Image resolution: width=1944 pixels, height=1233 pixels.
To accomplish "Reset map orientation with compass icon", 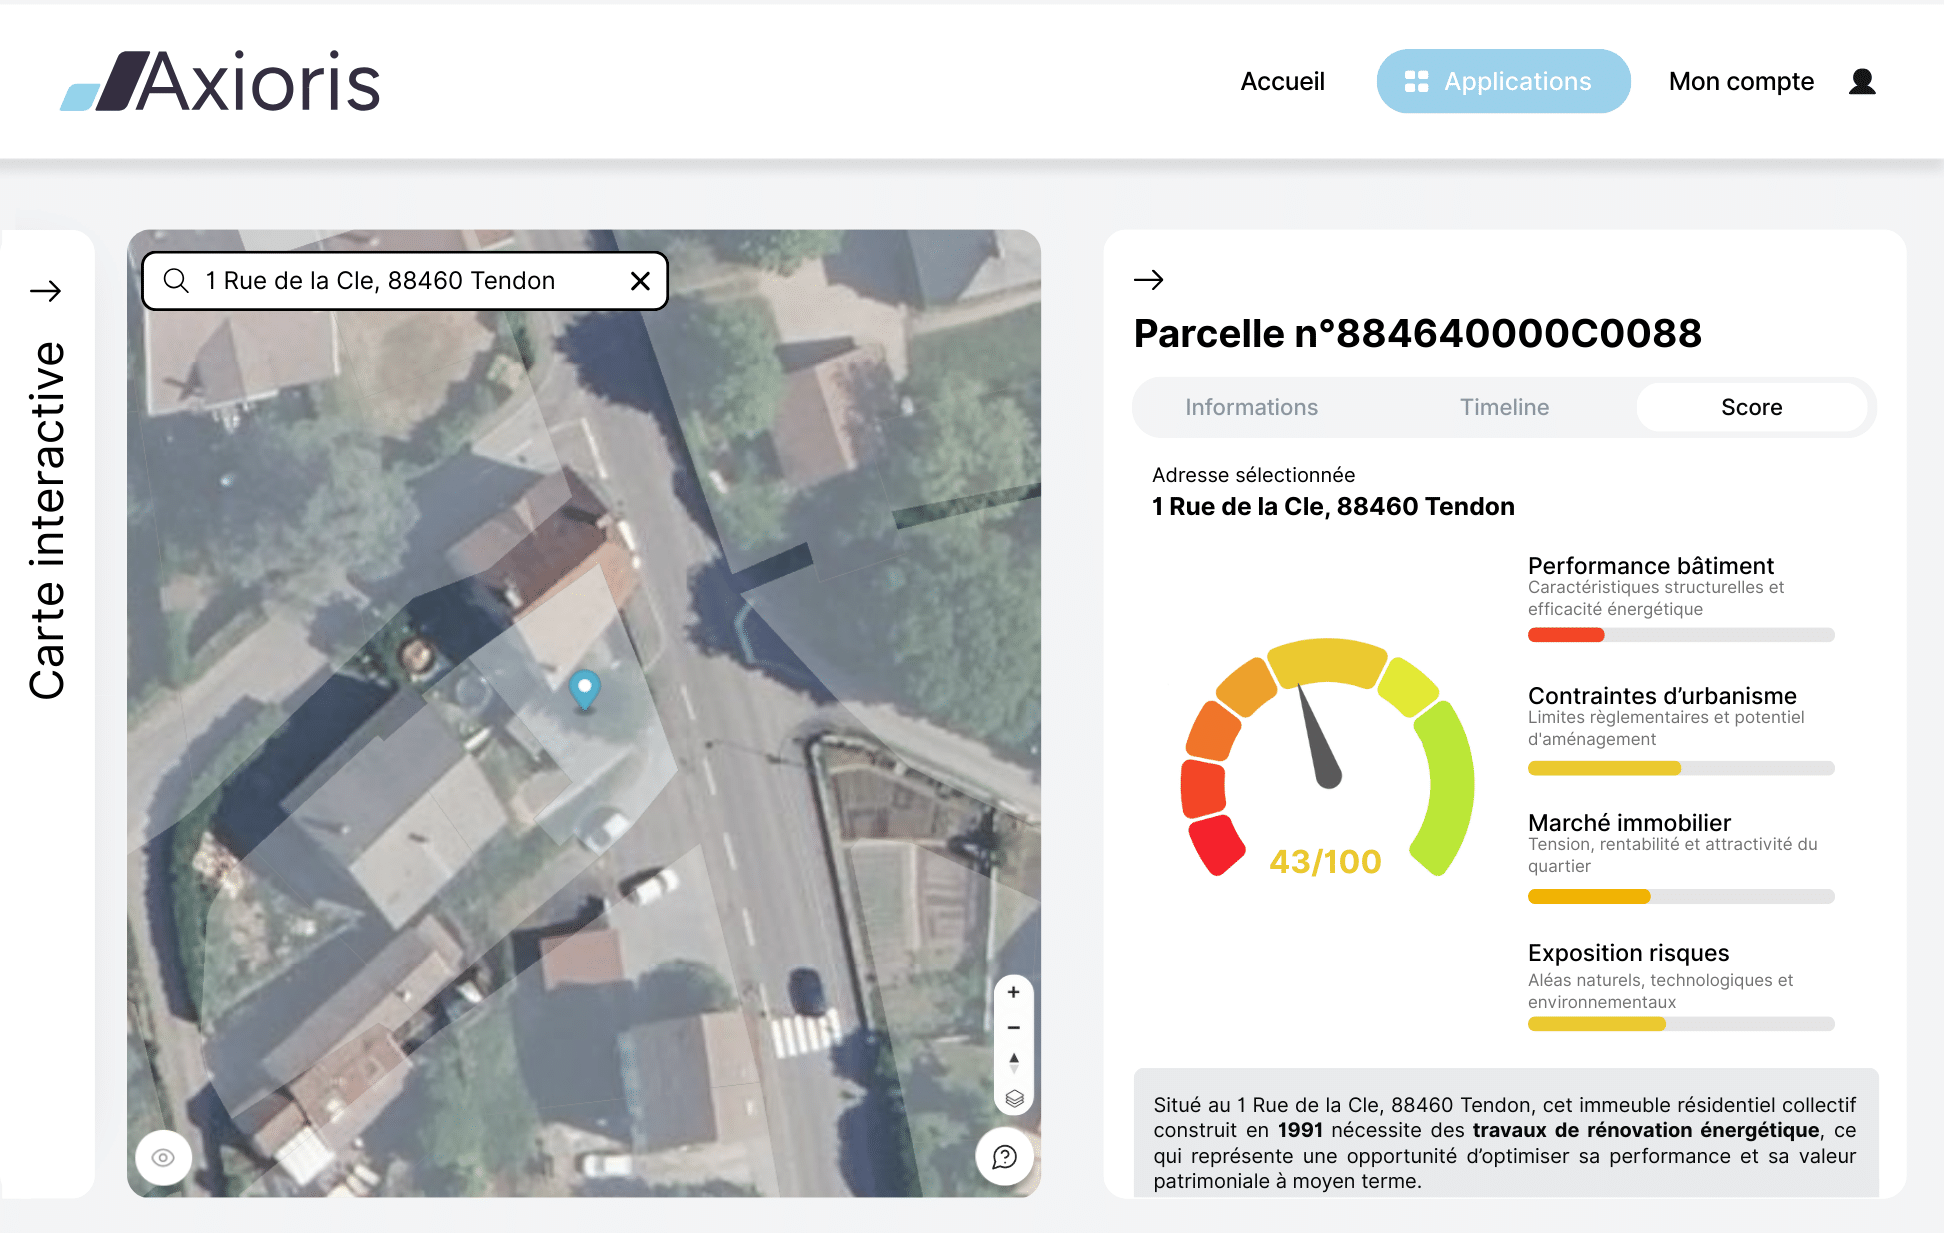I will coord(1013,1062).
